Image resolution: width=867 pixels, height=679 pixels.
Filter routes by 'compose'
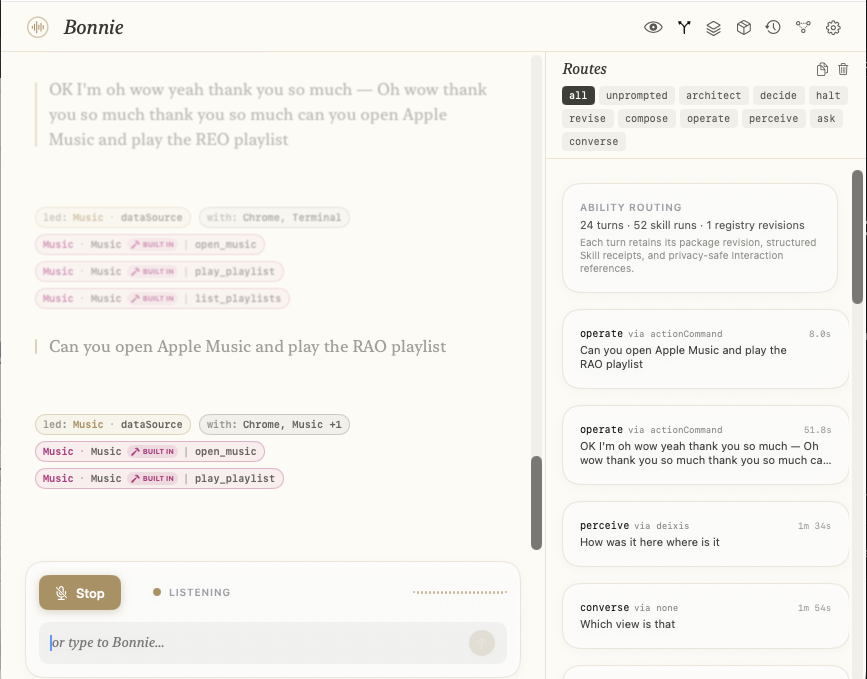(x=646, y=118)
